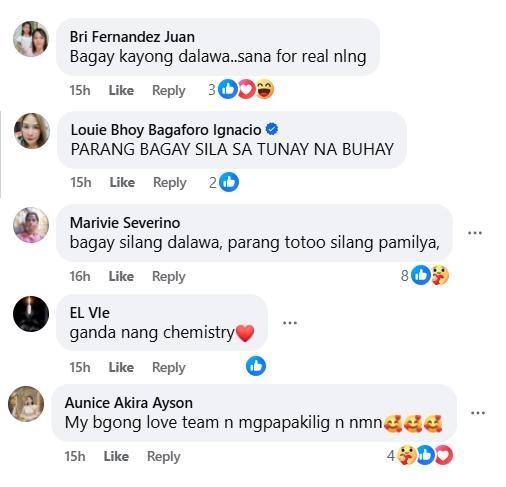Open the three-dot options menu for EL VIe's comment

coord(290,323)
